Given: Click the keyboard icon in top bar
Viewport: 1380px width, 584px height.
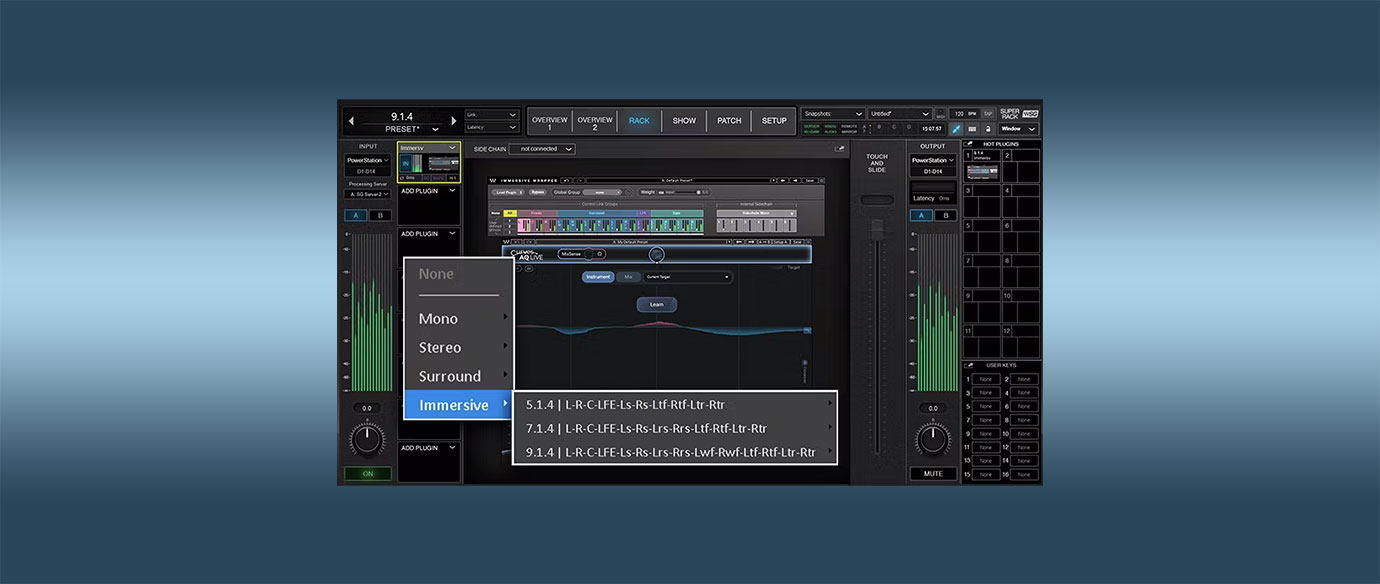Looking at the screenshot, I should tap(972, 128).
